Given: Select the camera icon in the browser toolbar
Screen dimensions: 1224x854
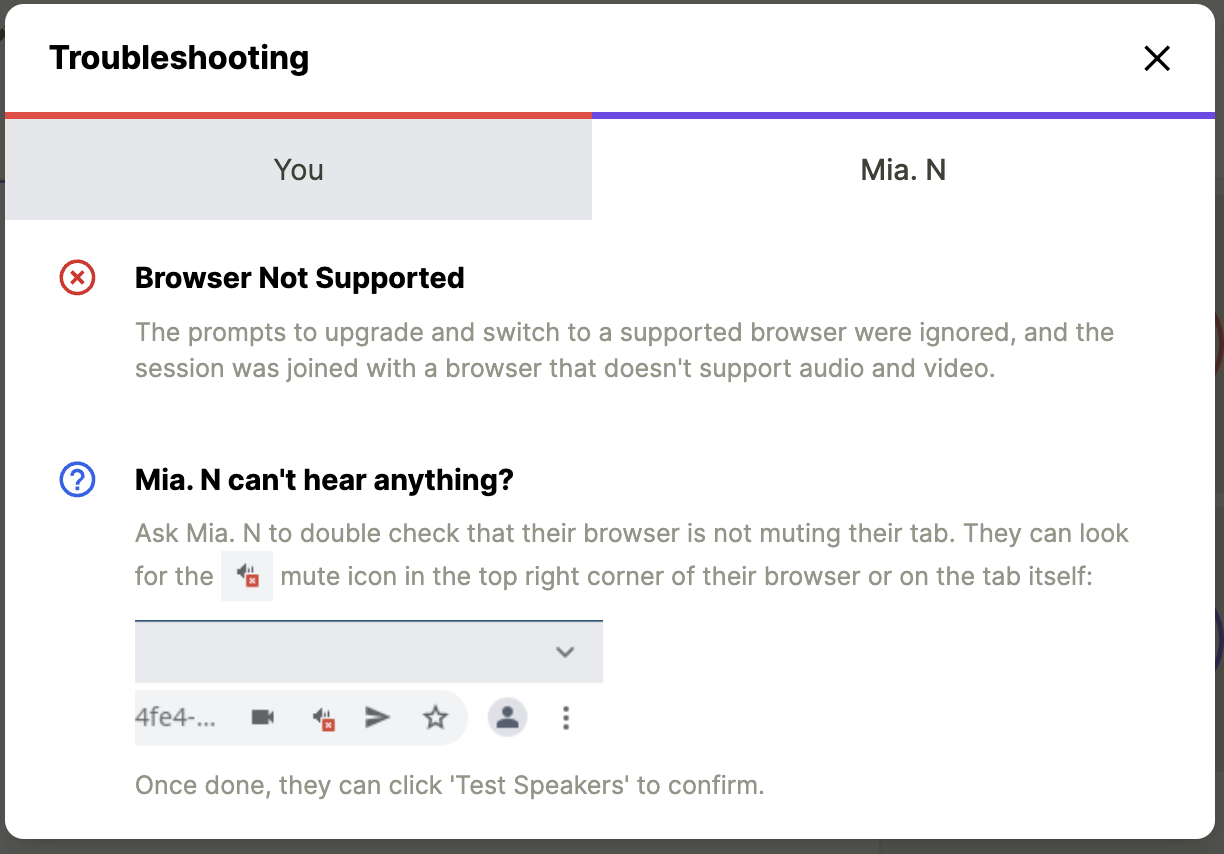Looking at the screenshot, I should (263, 717).
